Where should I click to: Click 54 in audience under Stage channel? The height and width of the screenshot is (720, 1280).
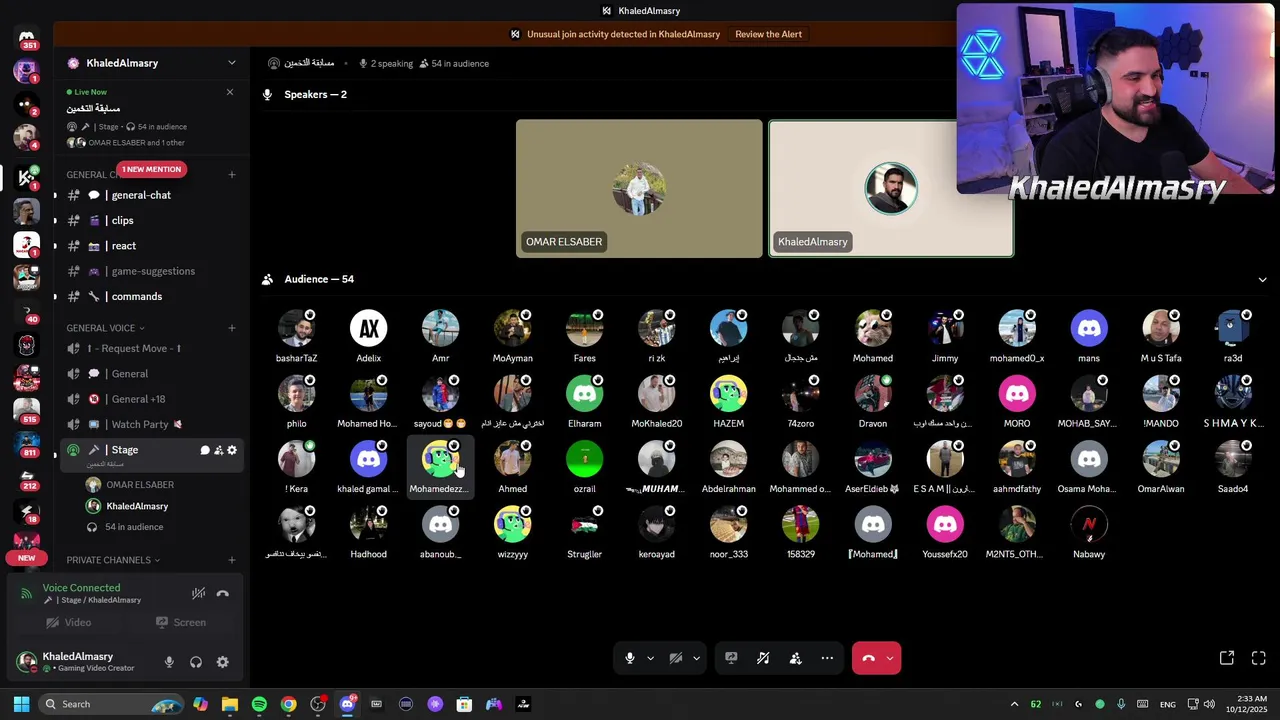(134, 527)
